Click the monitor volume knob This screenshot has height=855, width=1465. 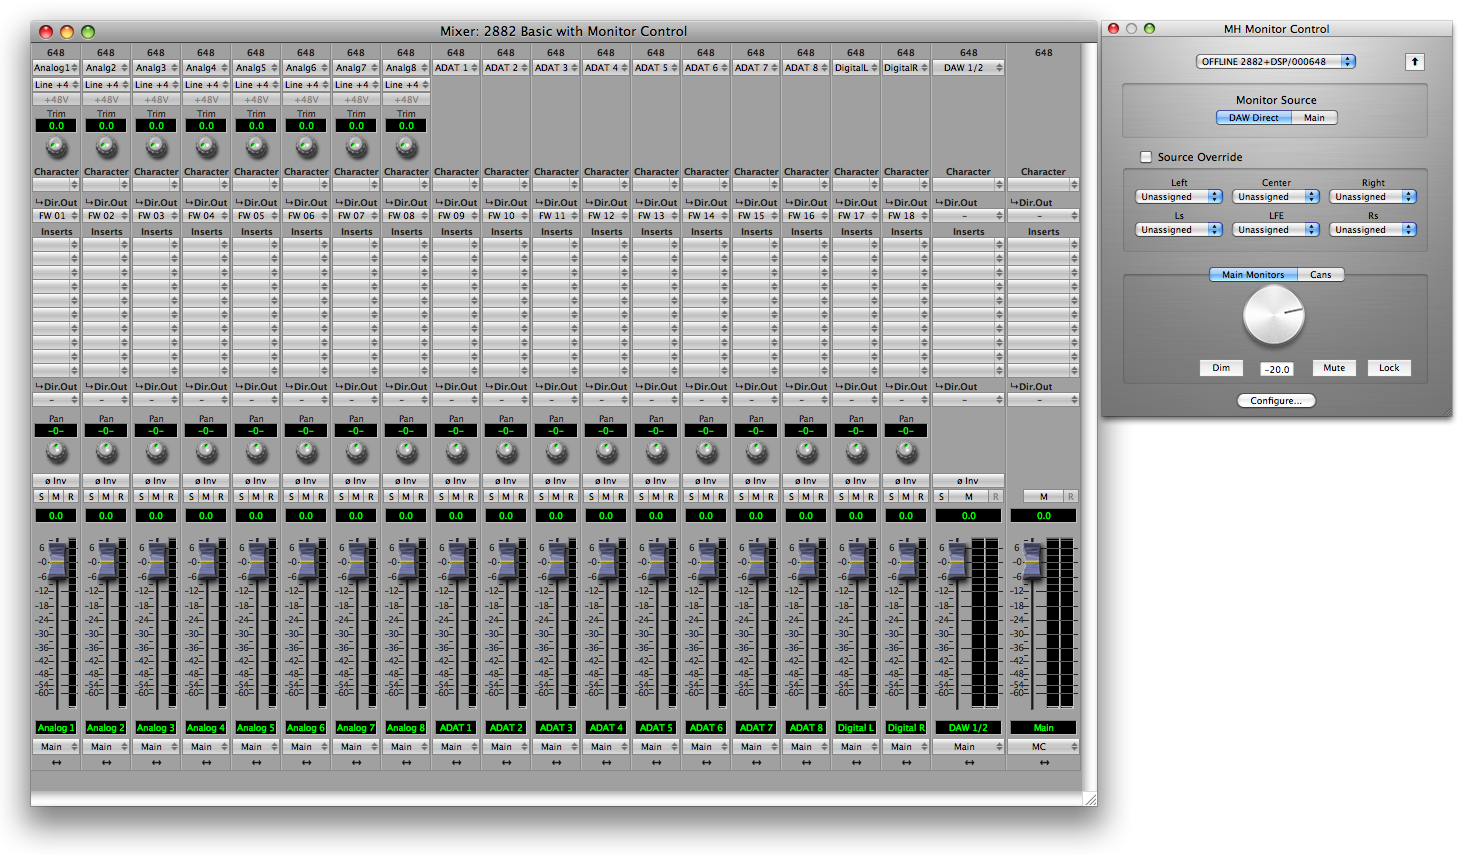[x=1274, y=317]
